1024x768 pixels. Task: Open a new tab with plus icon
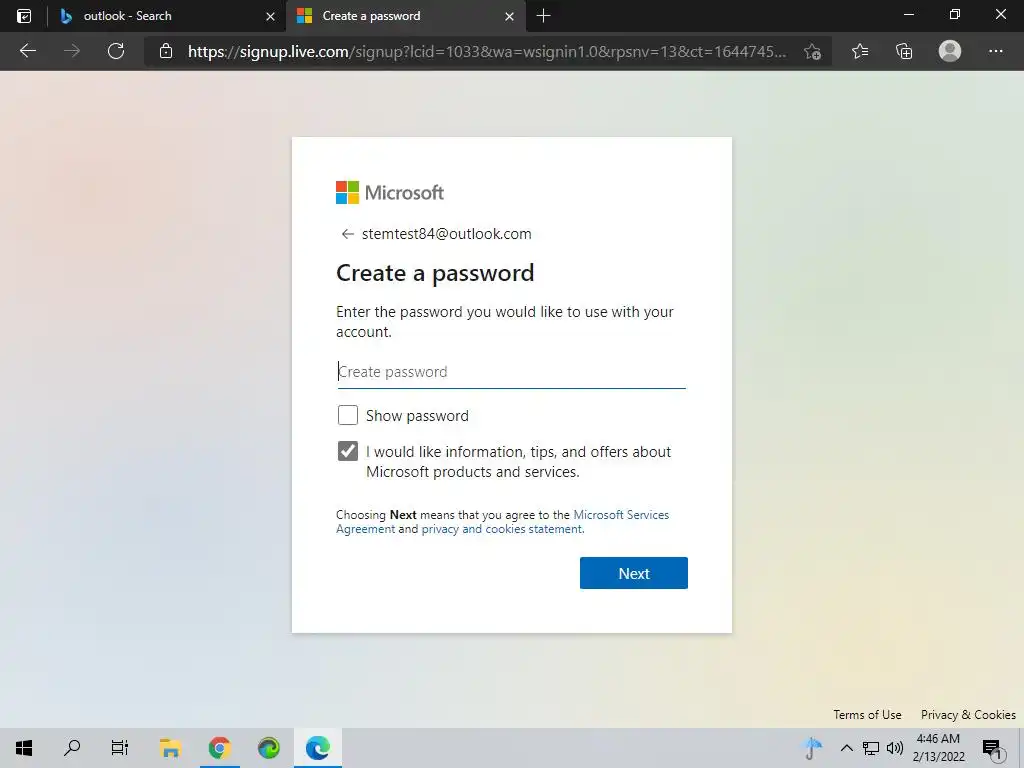tap(543, 16)
